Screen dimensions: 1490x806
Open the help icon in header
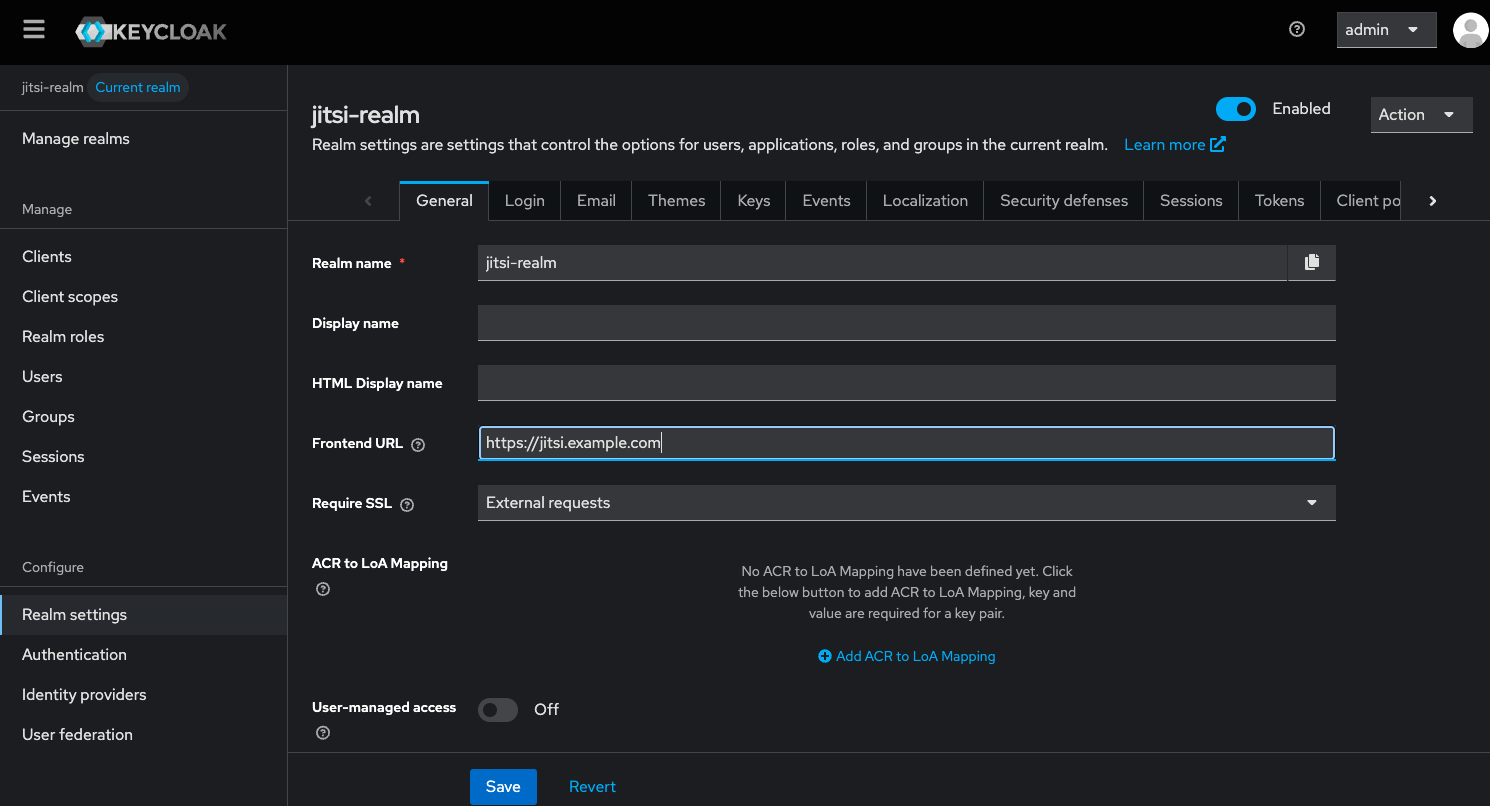click(1297, 30)
